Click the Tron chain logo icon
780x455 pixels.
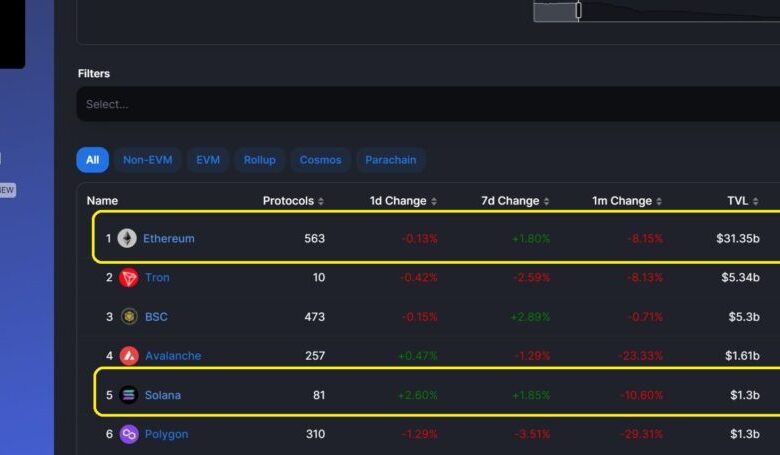point(128,277)
